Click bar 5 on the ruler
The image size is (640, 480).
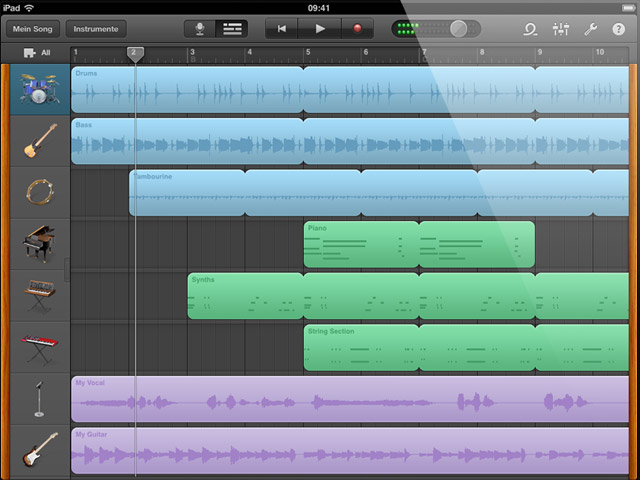[308, 52]
